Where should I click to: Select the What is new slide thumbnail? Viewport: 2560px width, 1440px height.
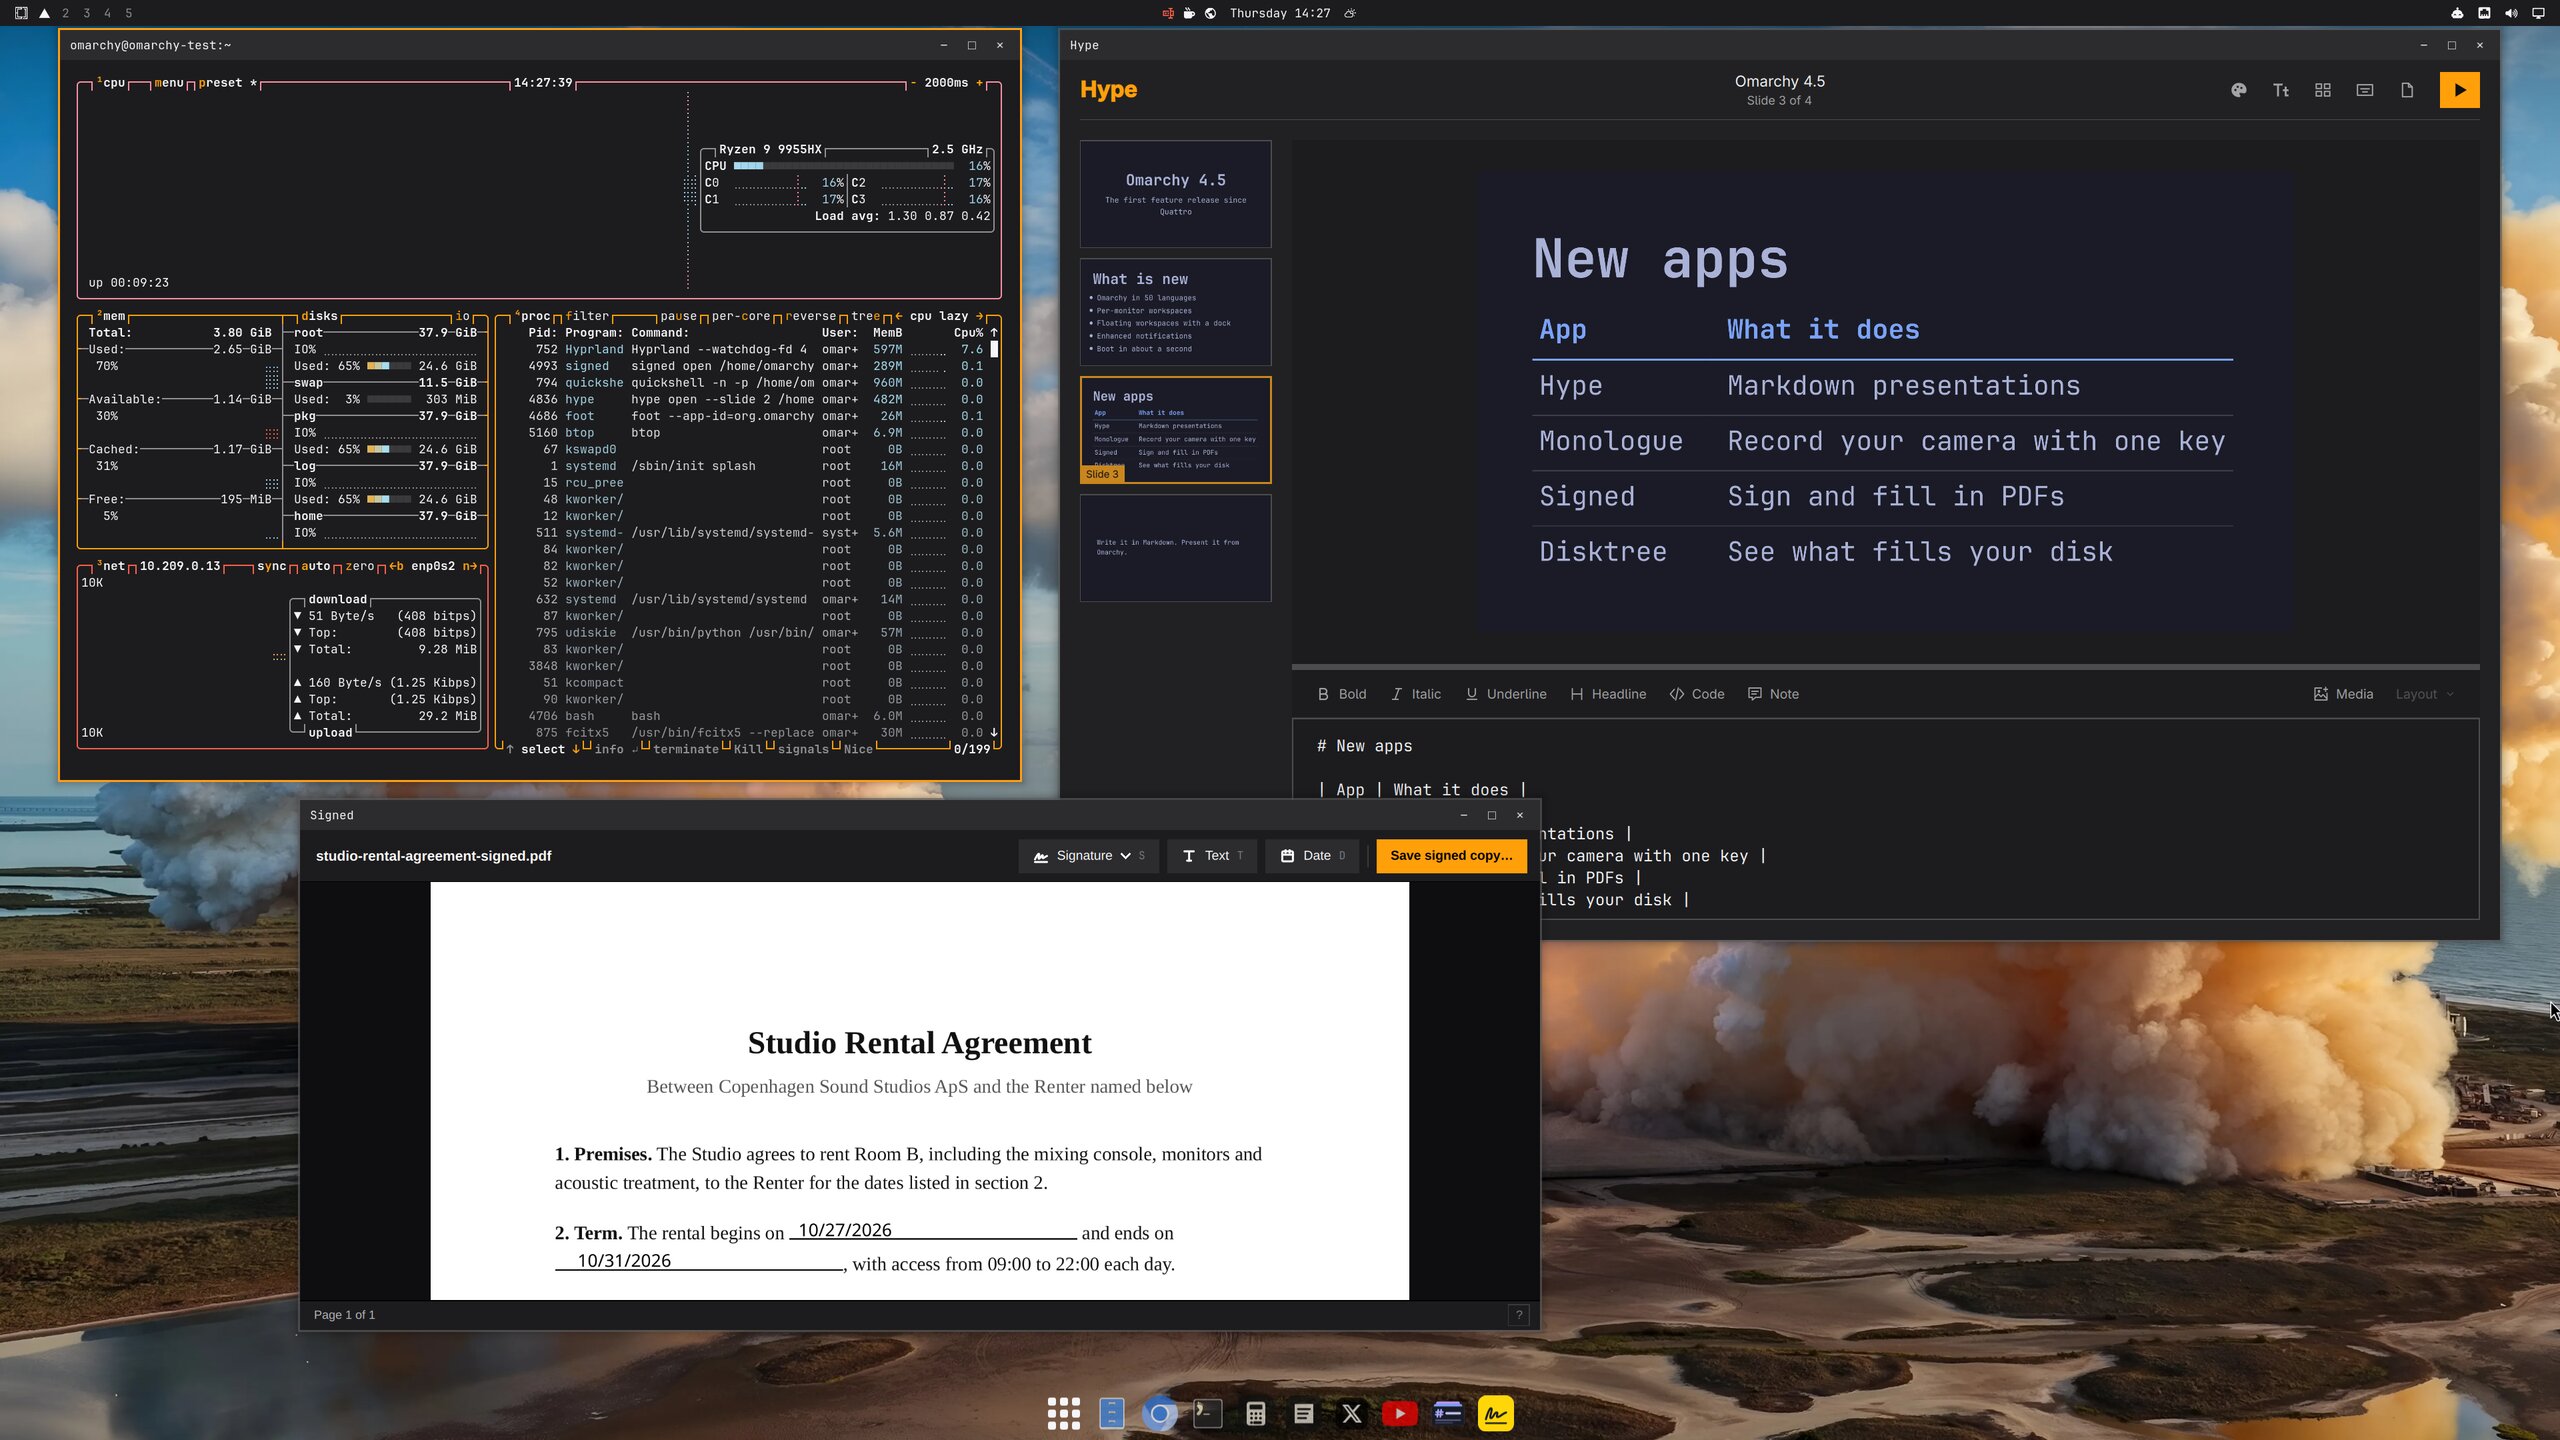tap(1175, 312)
